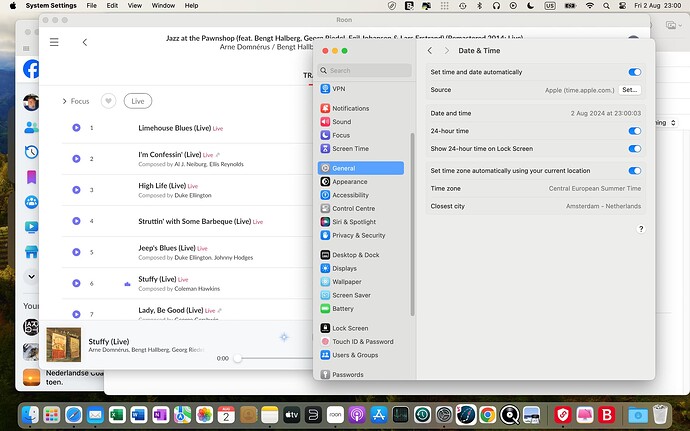690x431 pixels.
Task: Open the Window menu
Action: coord(163,6)
